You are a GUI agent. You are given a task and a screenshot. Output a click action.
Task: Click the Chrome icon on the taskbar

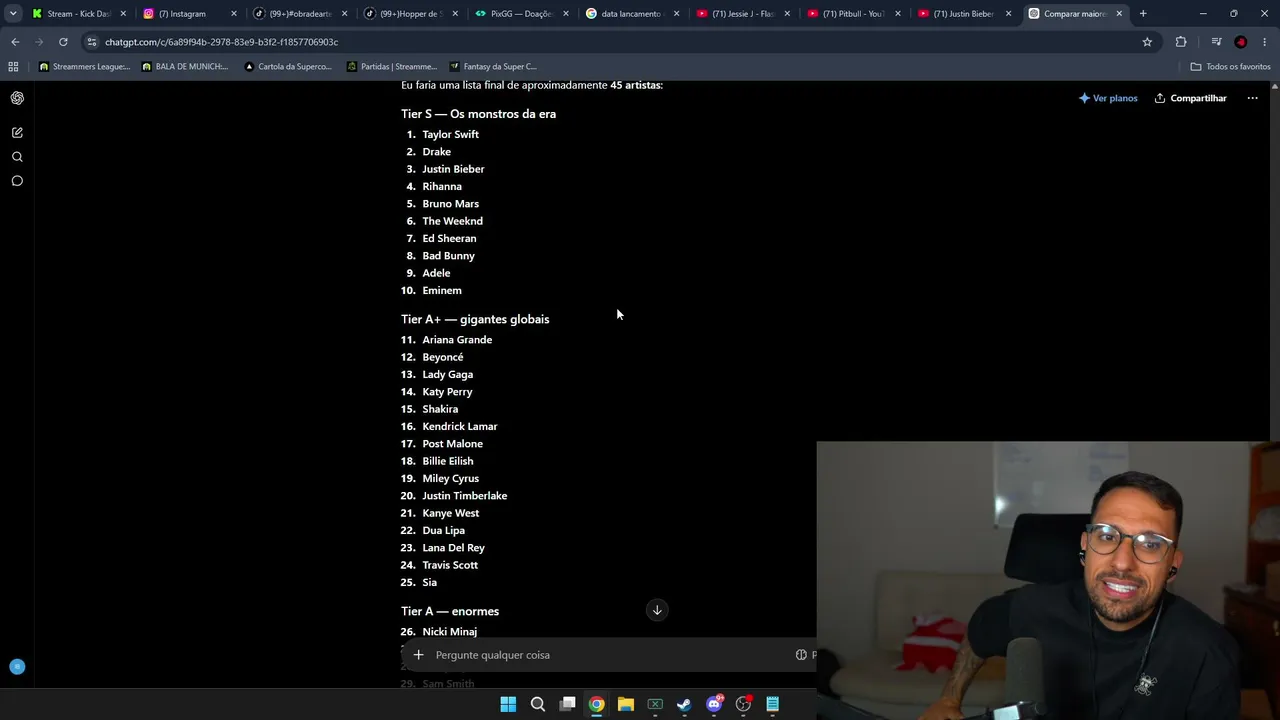tap(596, 704)
